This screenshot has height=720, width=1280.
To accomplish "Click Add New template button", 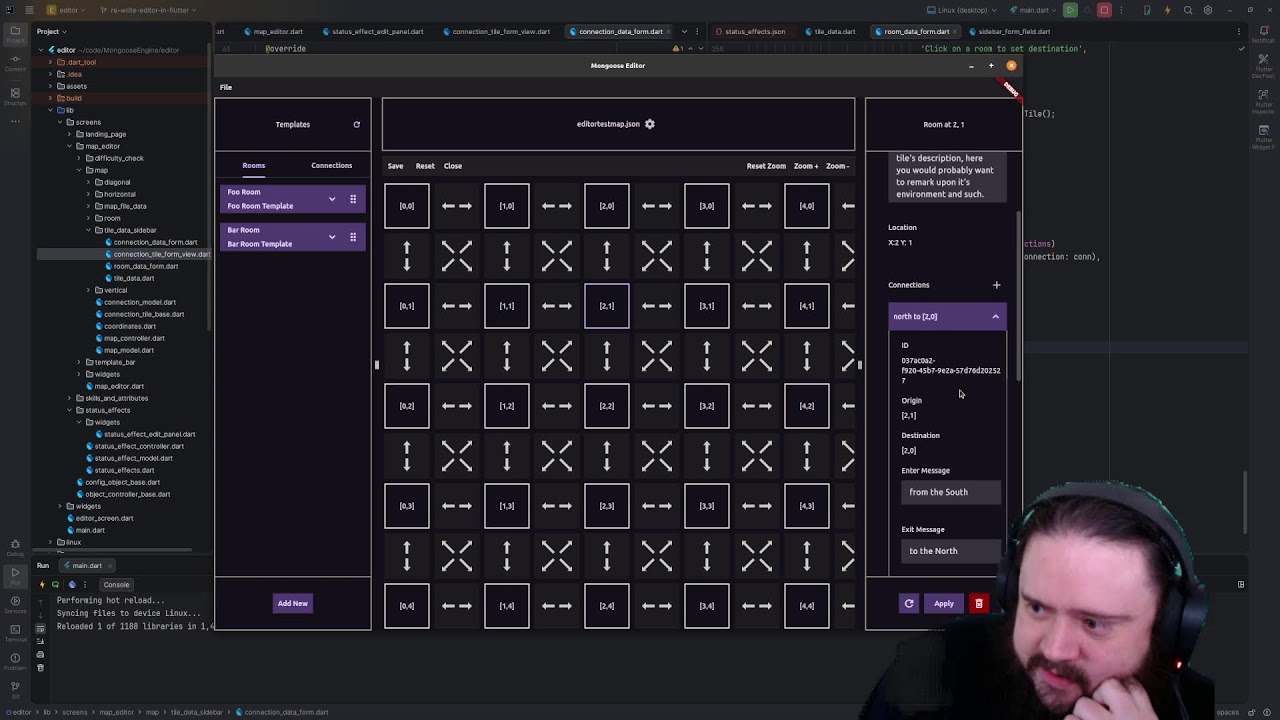I will click(293, 604).
